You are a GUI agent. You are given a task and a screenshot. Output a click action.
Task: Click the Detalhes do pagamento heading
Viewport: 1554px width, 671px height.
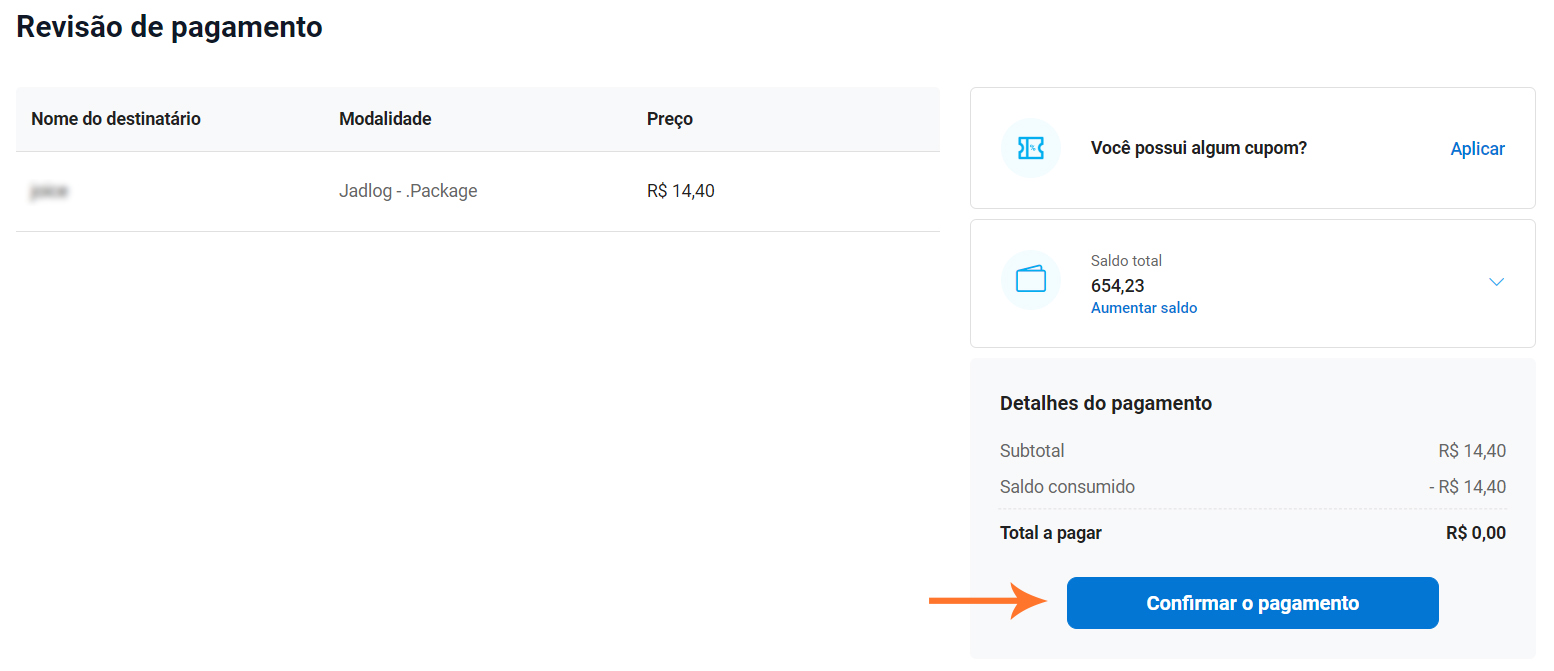coord(1105,403)
